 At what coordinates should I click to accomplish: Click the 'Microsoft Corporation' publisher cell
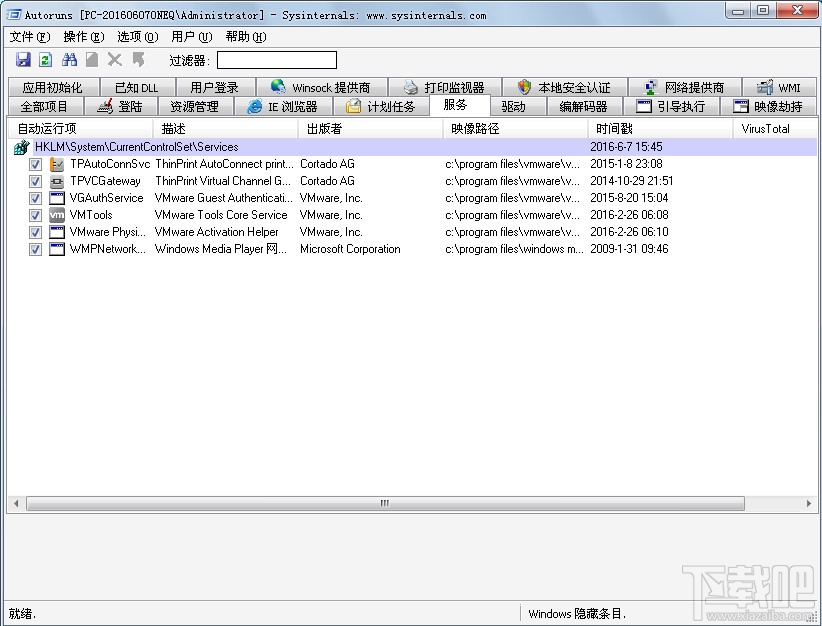coord(350,249)
